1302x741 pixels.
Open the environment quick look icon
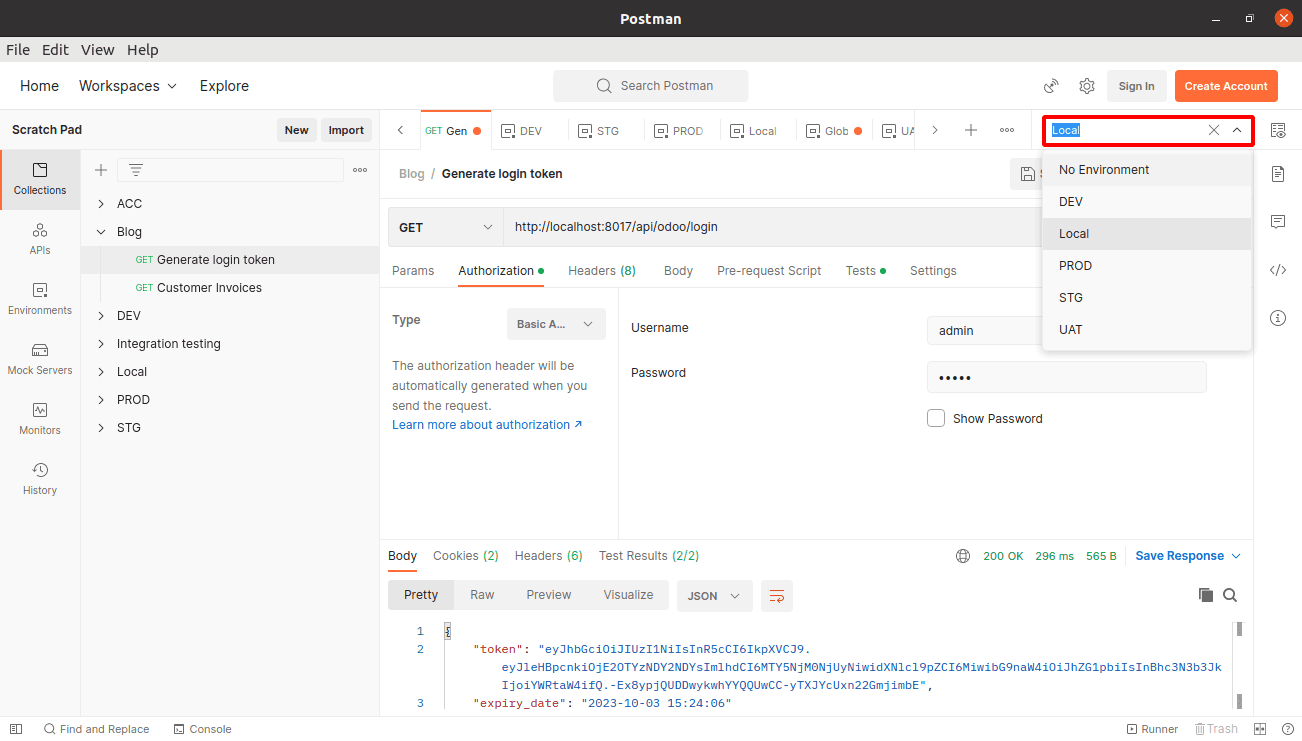[x=1278, y=130]
